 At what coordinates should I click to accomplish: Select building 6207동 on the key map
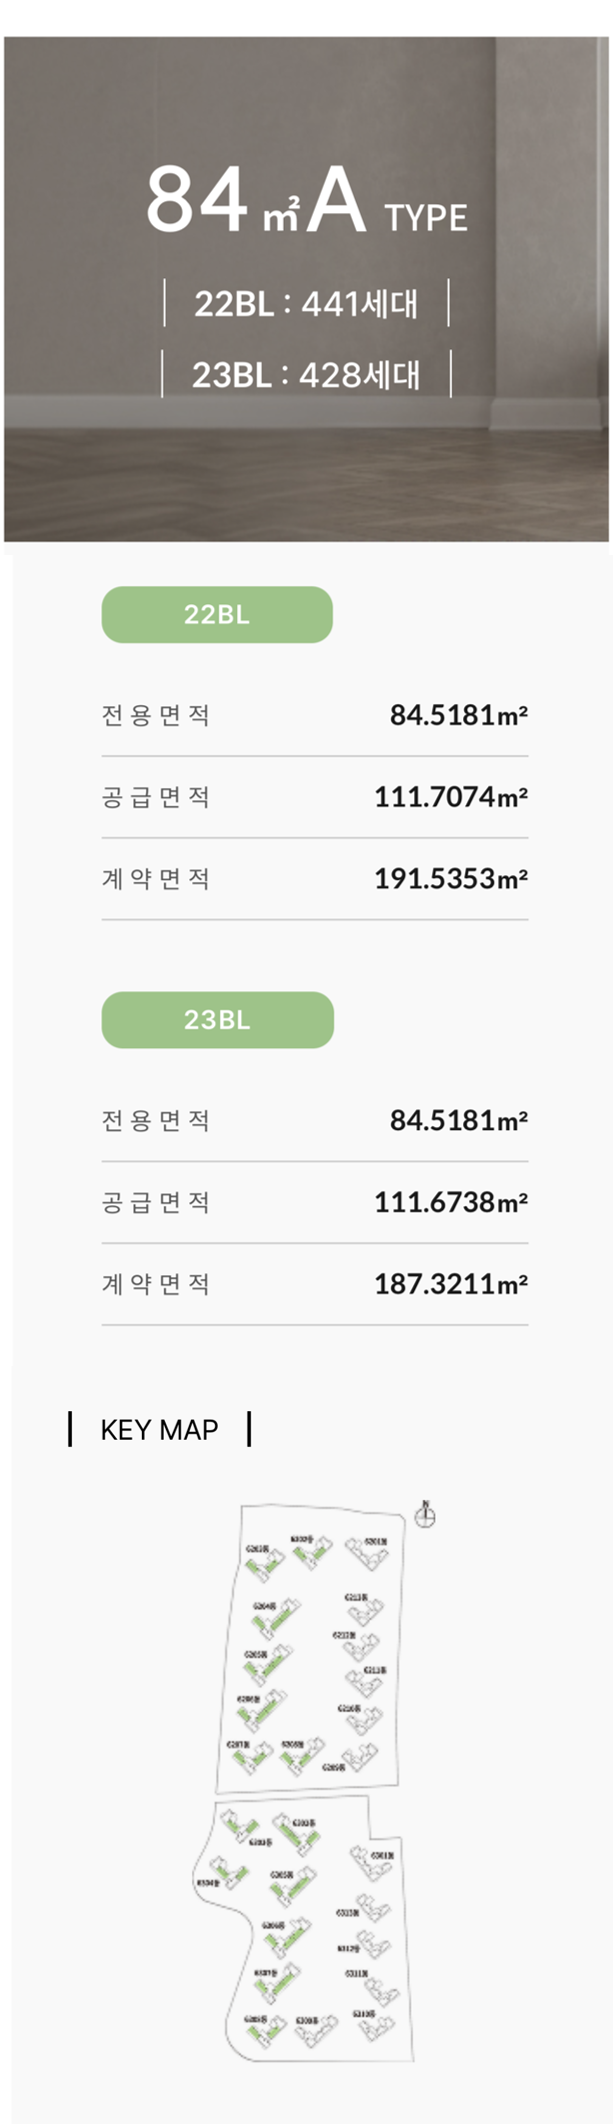click(252, 1756)
